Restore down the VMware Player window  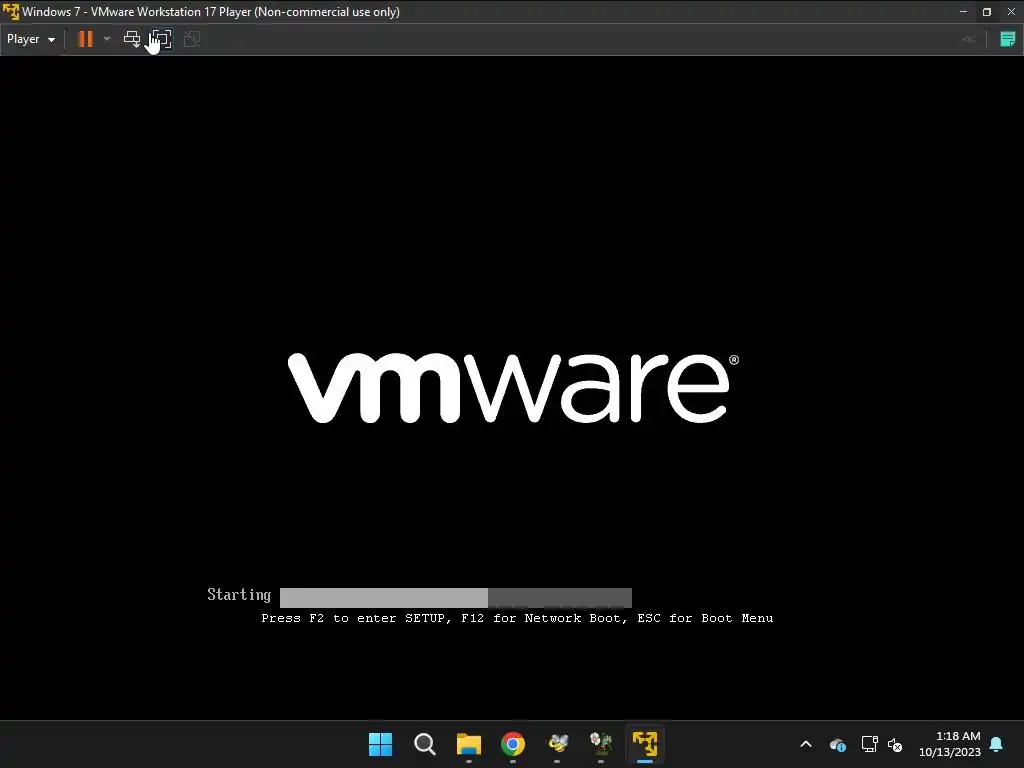coord(987,11)
